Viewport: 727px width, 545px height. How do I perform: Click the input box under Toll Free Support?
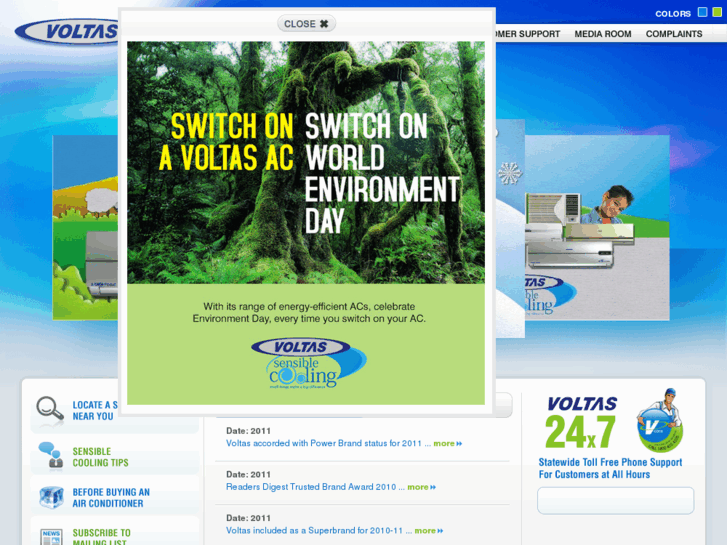616,500
